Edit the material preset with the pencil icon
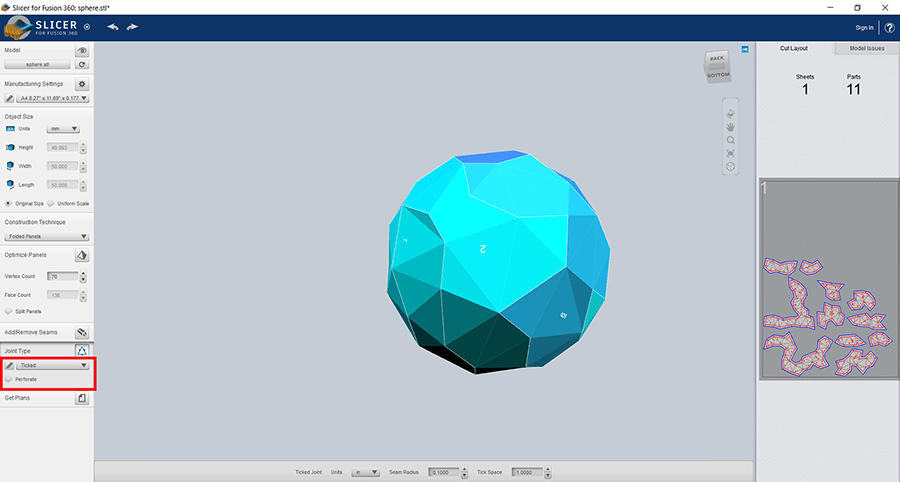Image resolution: width=900 pixels, height=482 pixels. 9,98
